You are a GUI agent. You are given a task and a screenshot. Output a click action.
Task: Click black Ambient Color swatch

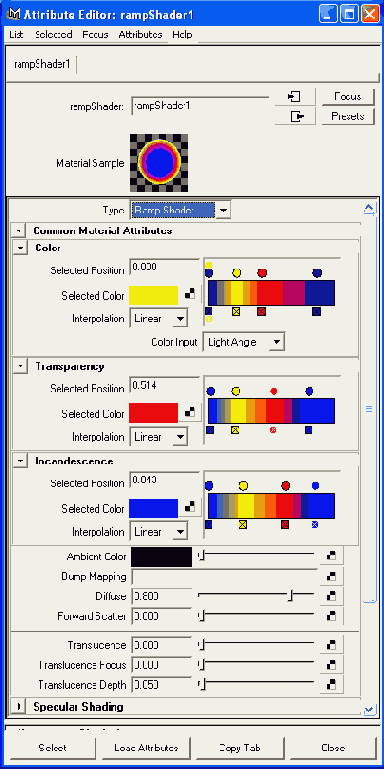click(x=161, y=557)
